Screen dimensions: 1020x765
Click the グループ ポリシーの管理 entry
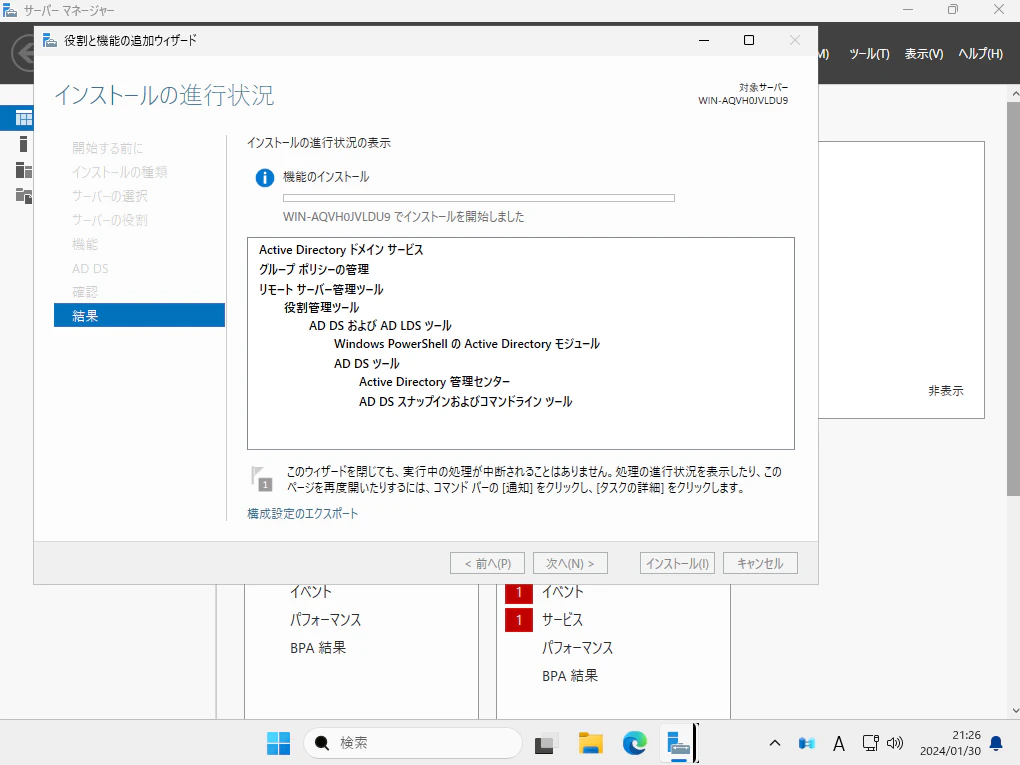pyautogui.click(x=314, y=269)
